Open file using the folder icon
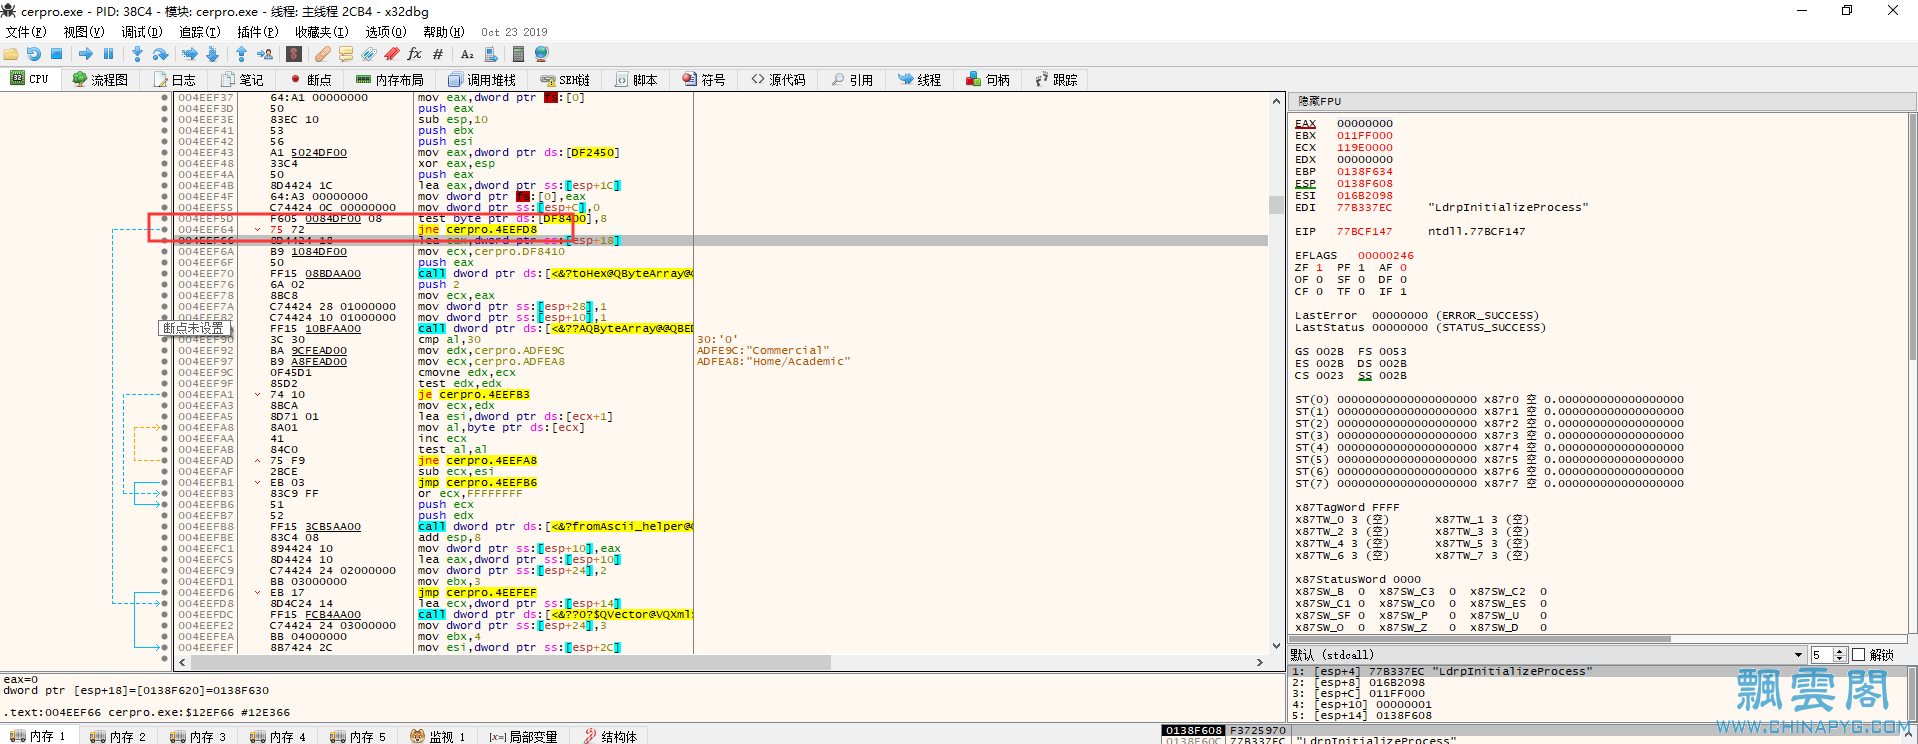 12,54
